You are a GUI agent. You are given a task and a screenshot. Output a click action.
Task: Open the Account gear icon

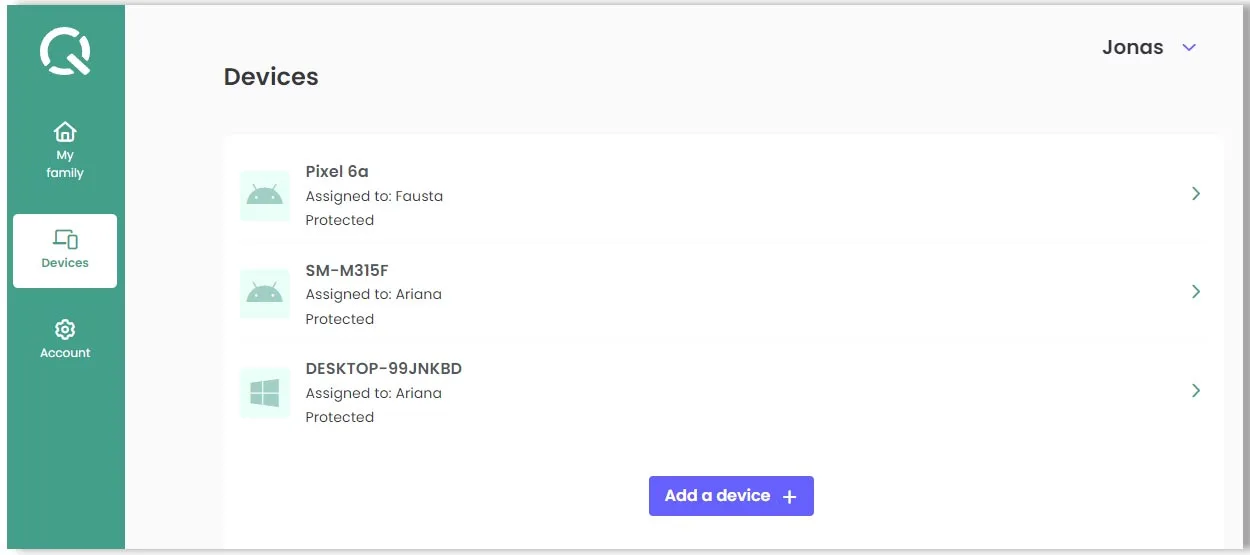[65, 329]
